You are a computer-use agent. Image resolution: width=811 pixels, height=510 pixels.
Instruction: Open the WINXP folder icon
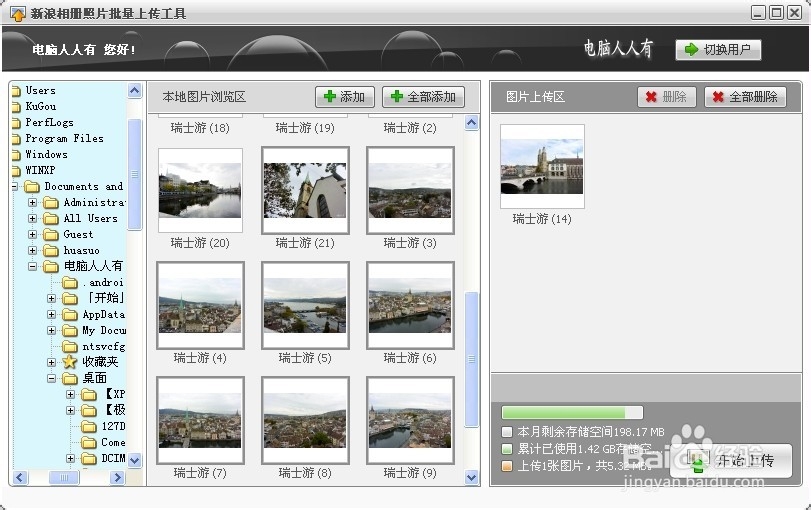pyautogui.click(x=16, y=171)
